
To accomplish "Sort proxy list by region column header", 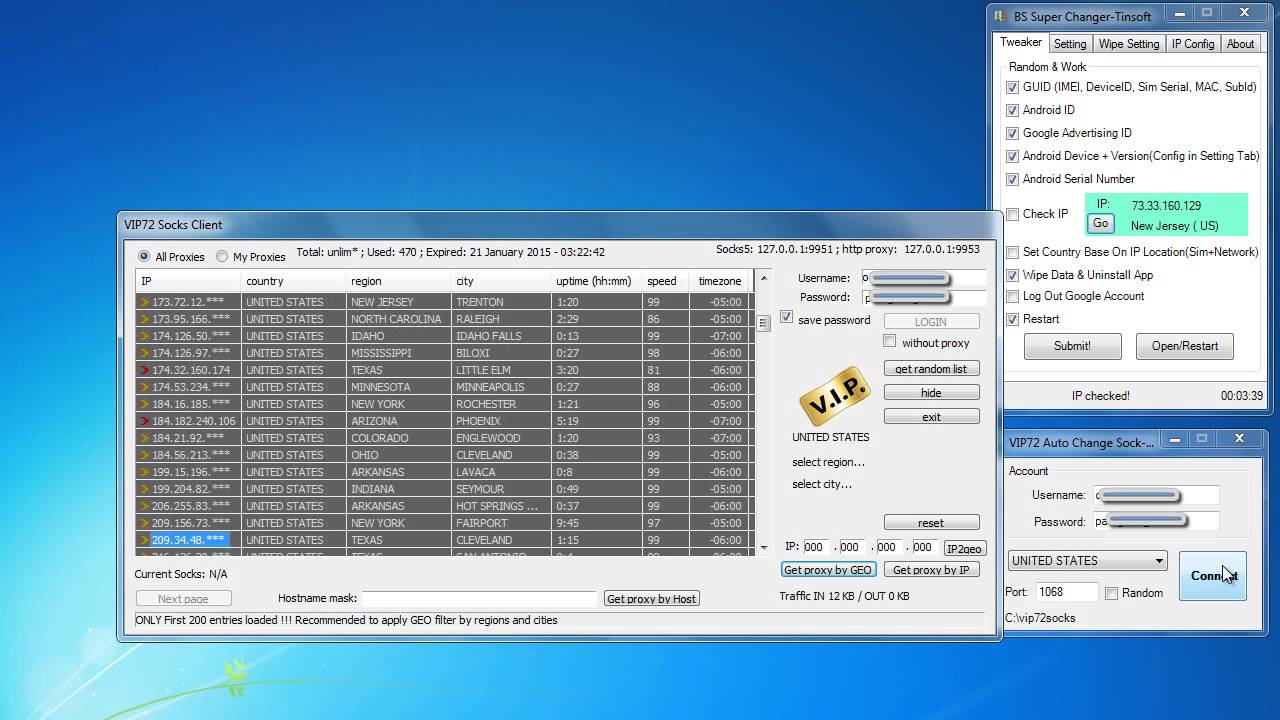I will click(x=398, y=281).
